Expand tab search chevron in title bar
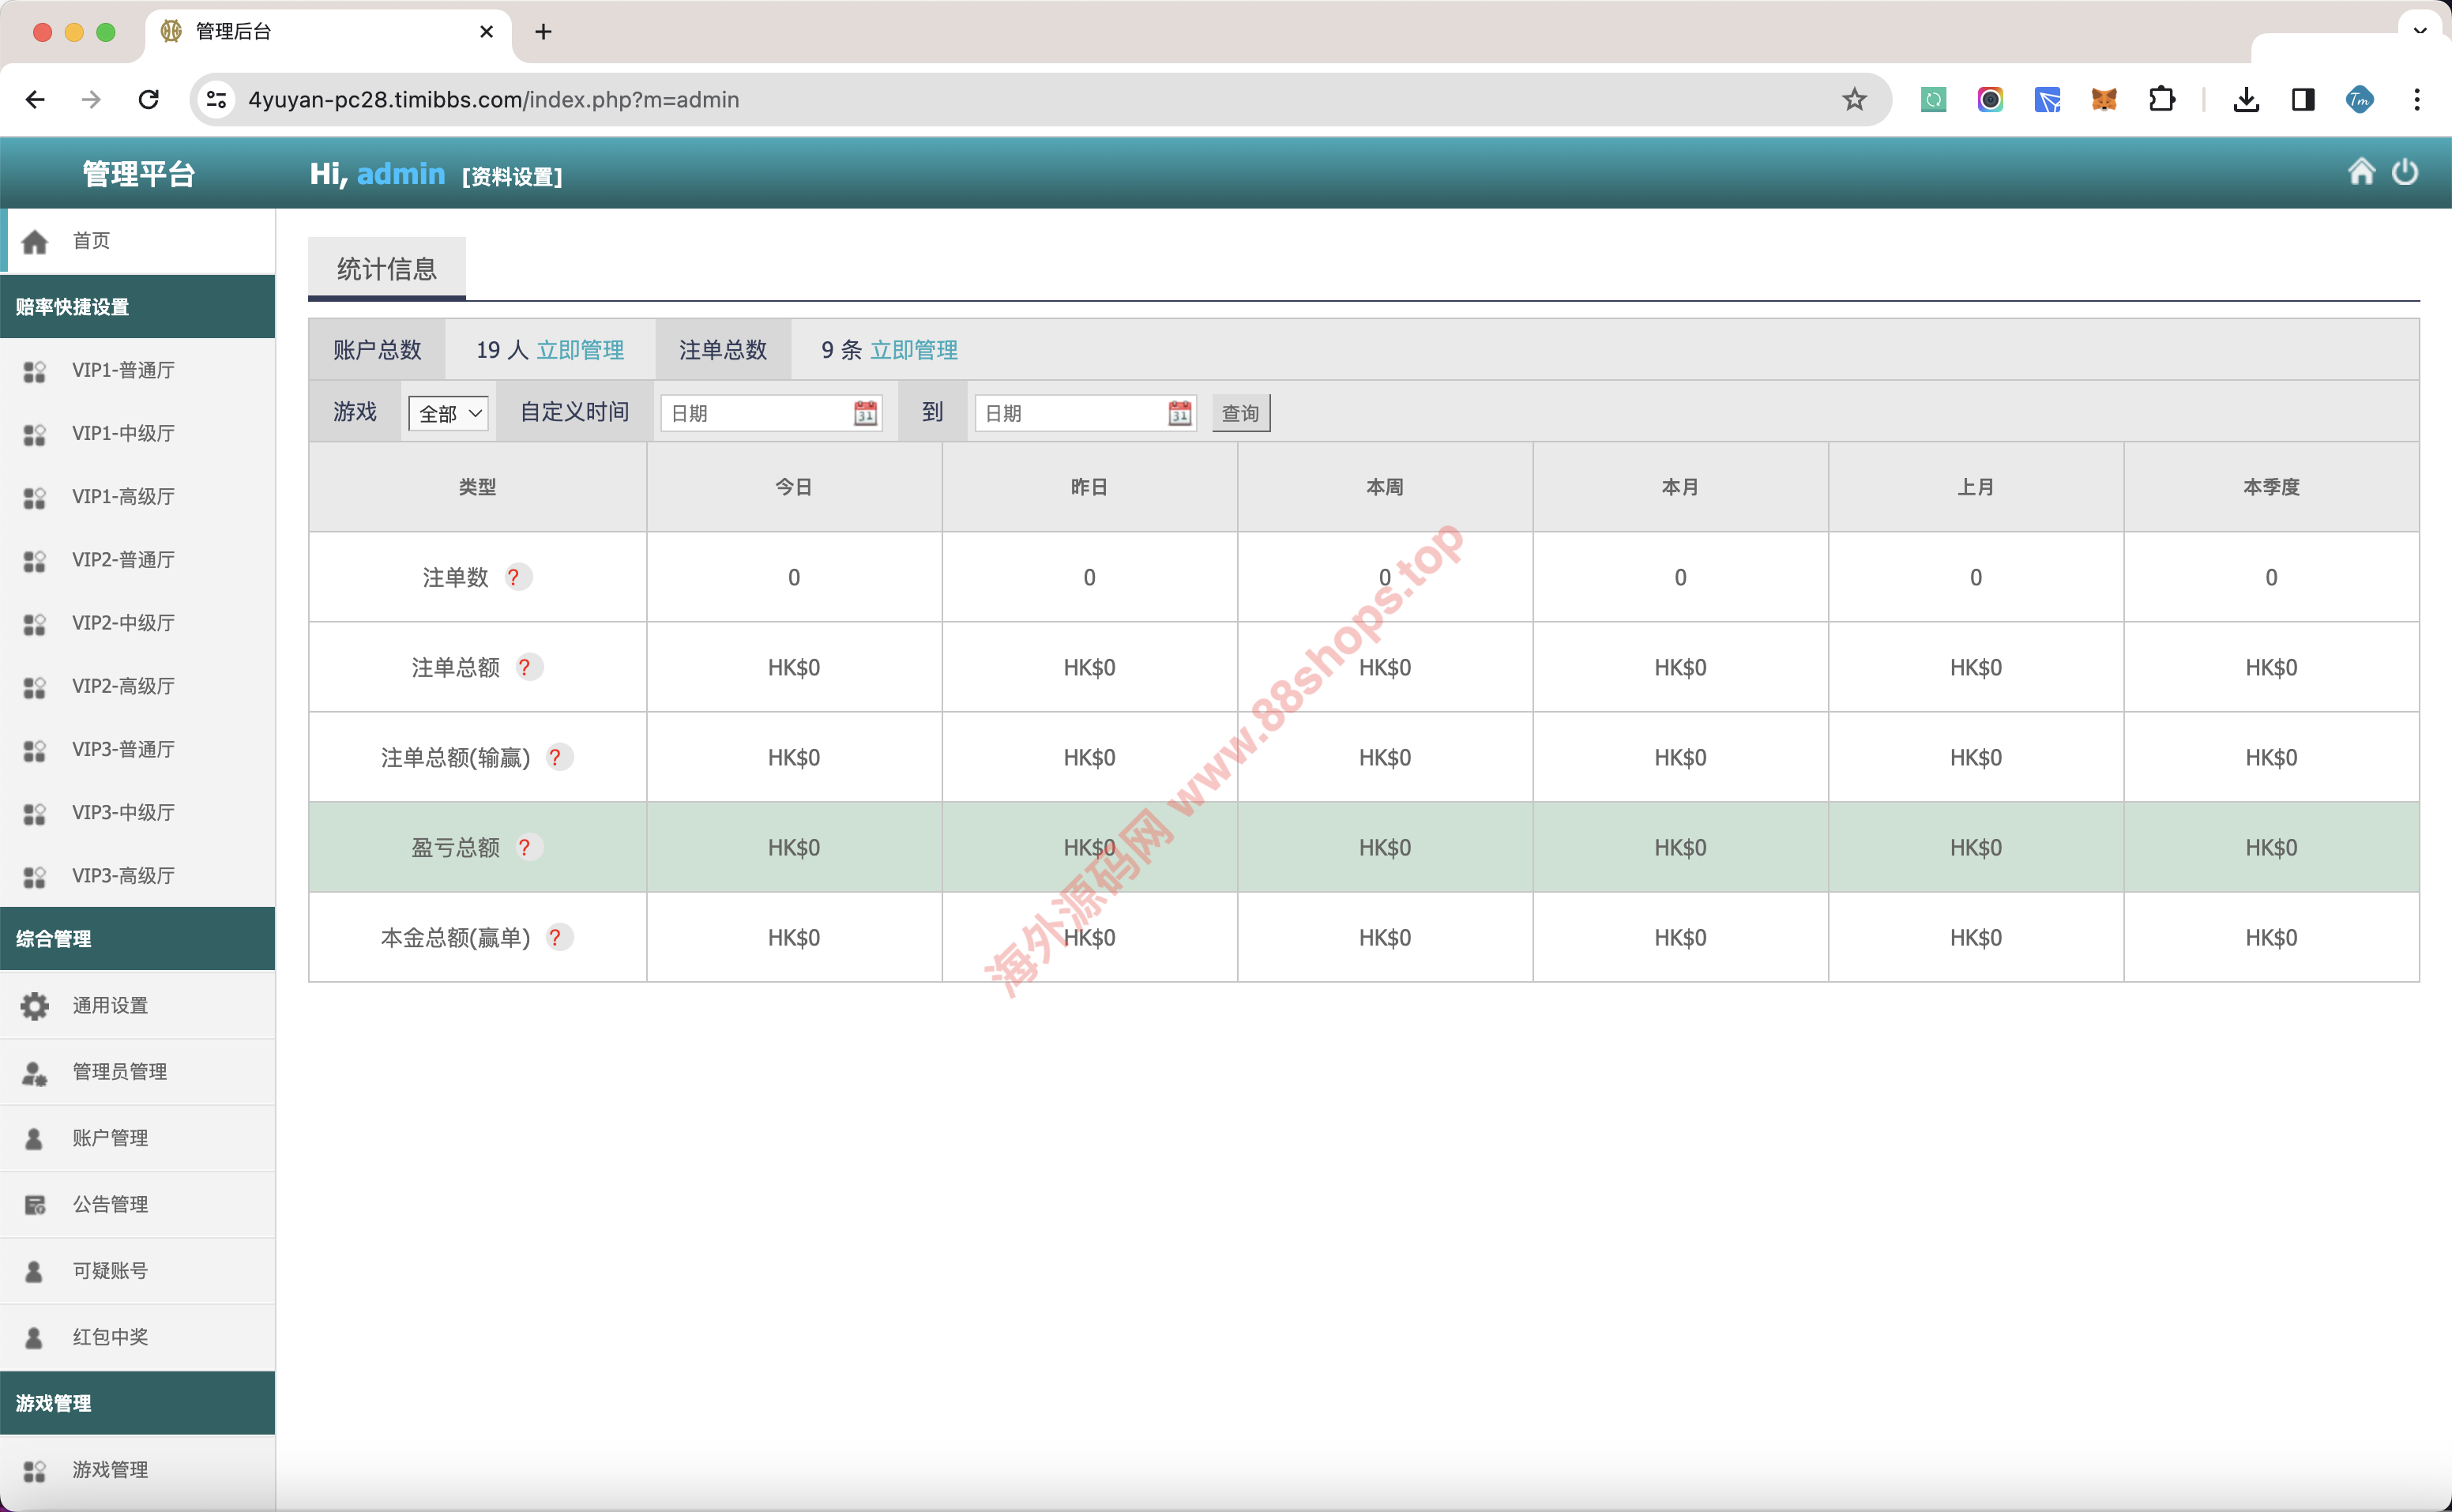The image size is (2452, 1512). click(2420, 31)
